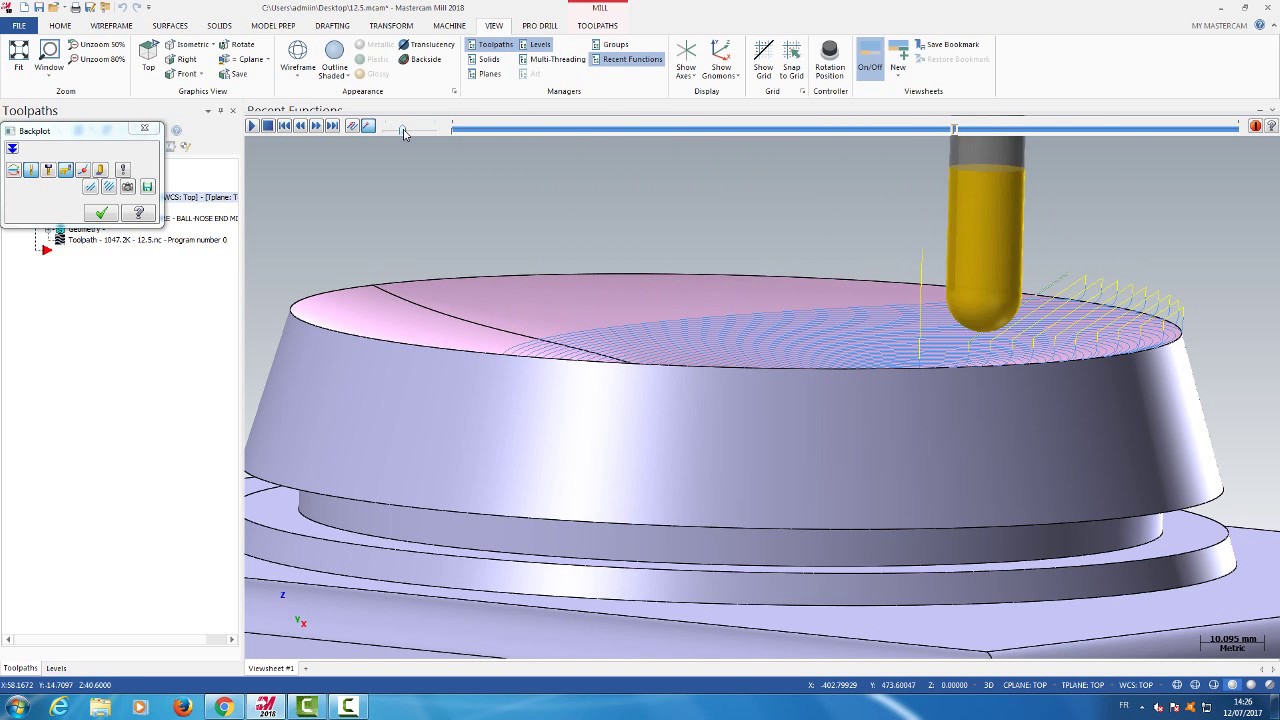Toggle Recent Functions manager
Screen dimensions: 1280x720
(x=626, y=59)
